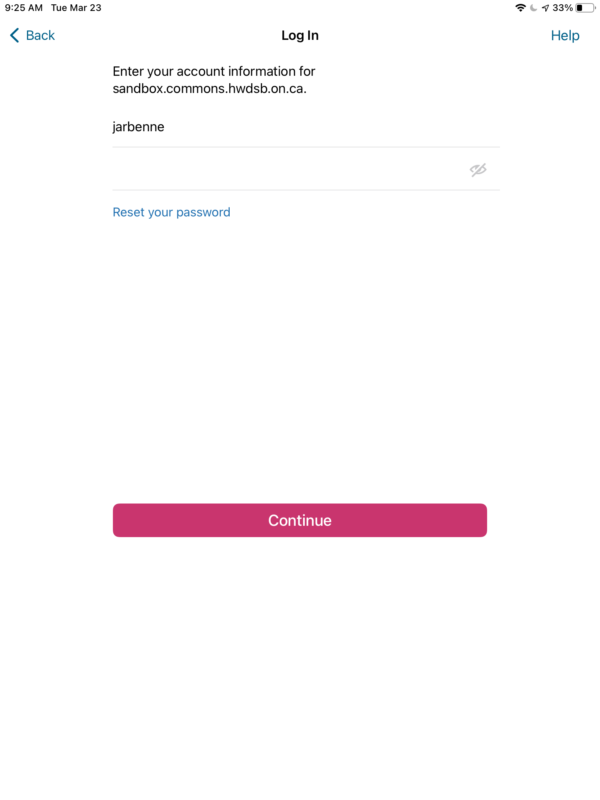
Task: Open the Help page
Action: [565, 36]
